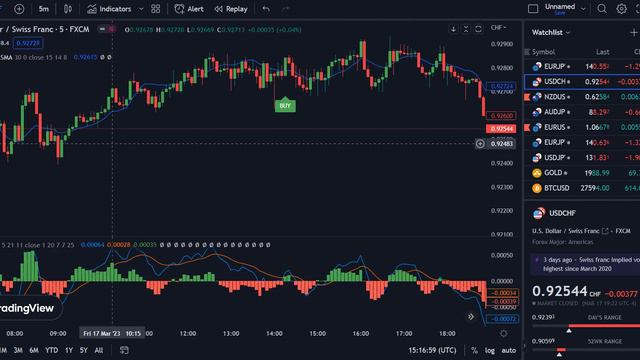Toggle the red flag on EURUSD row
640x360 pixels.
coord(527,127)
